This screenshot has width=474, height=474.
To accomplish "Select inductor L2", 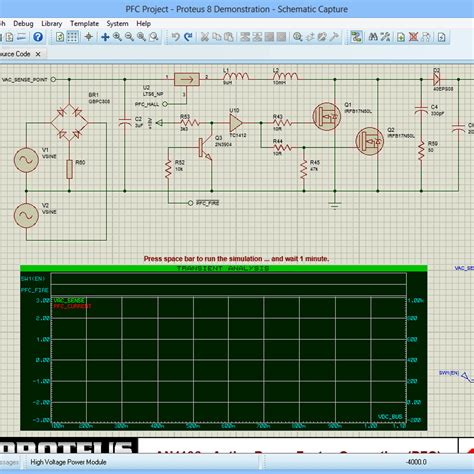I will (x=285, y=77).
